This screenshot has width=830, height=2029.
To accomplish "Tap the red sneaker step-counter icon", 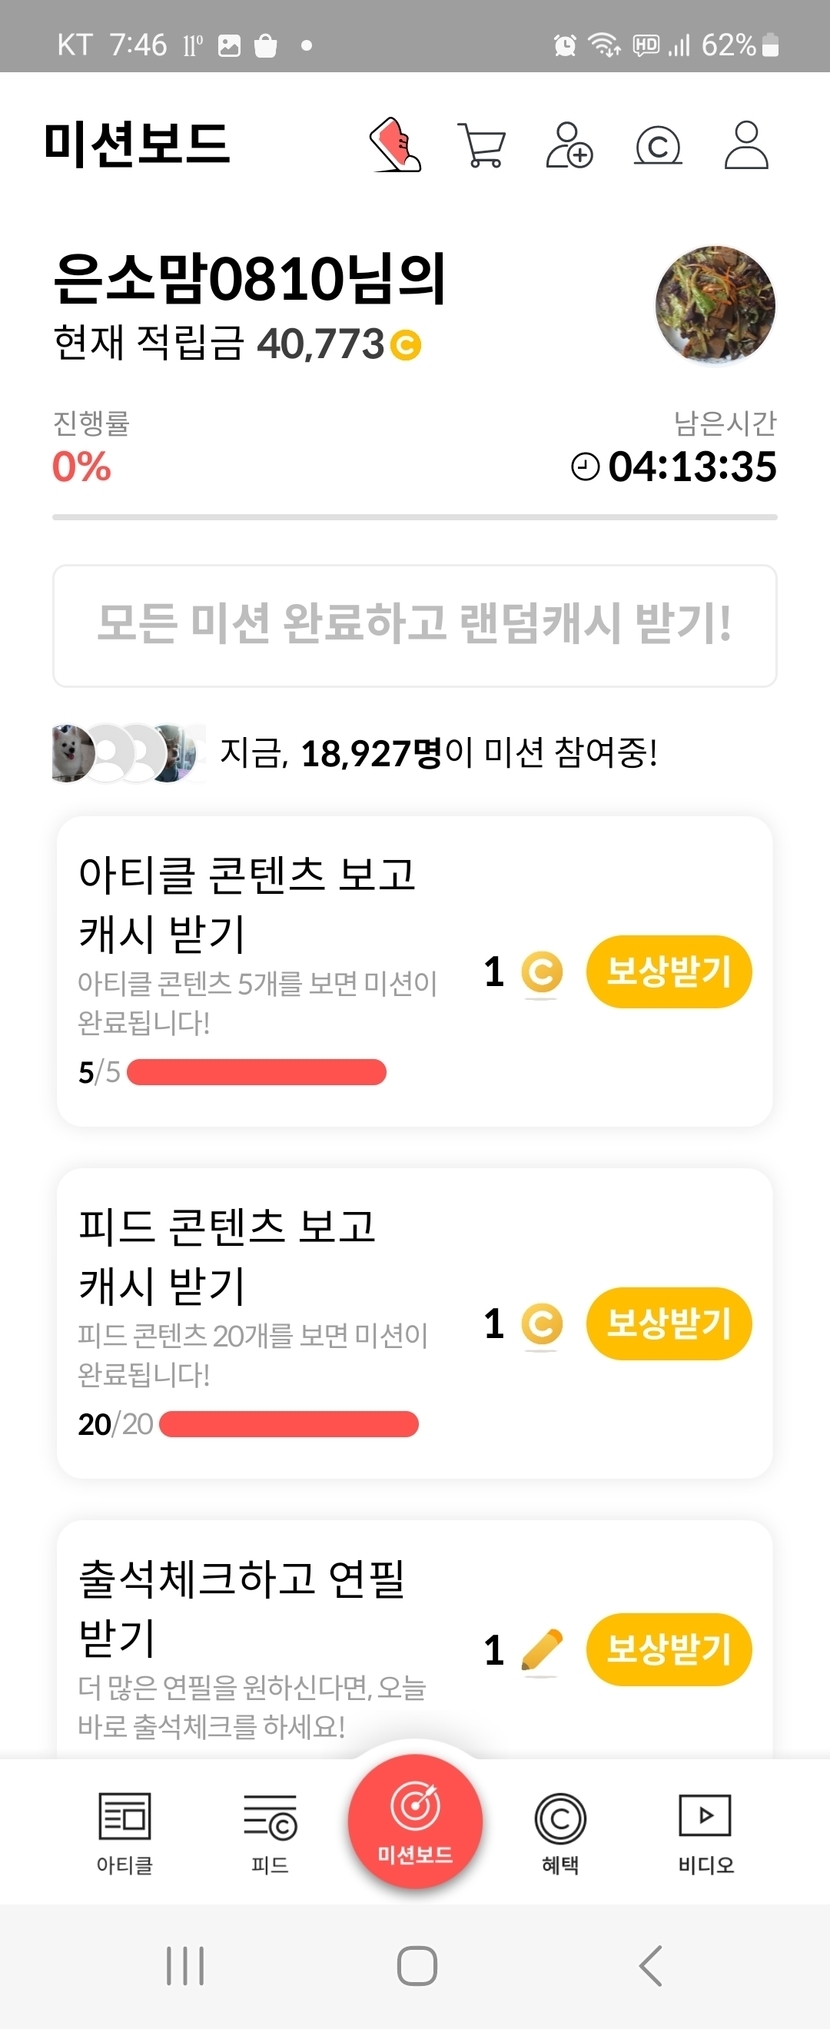I will coord(396,145).
